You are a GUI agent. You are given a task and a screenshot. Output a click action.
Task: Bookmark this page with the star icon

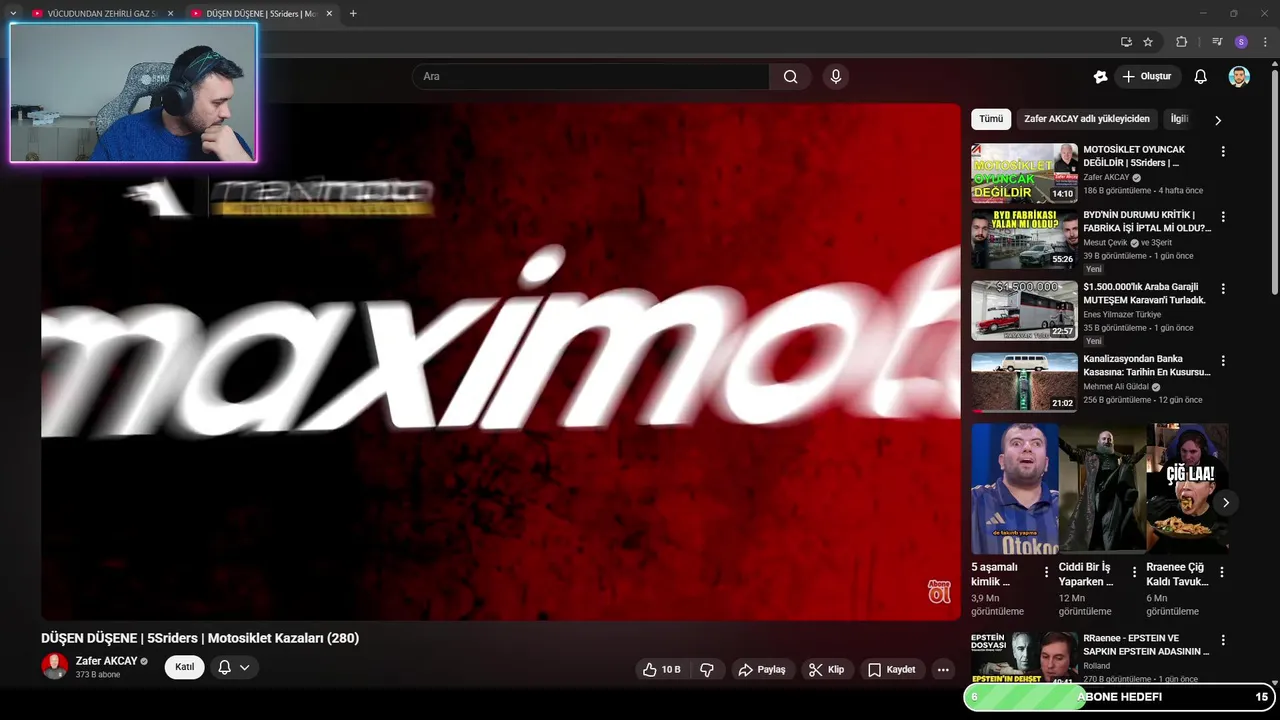pyautogui.click(x=1148, y=42)
